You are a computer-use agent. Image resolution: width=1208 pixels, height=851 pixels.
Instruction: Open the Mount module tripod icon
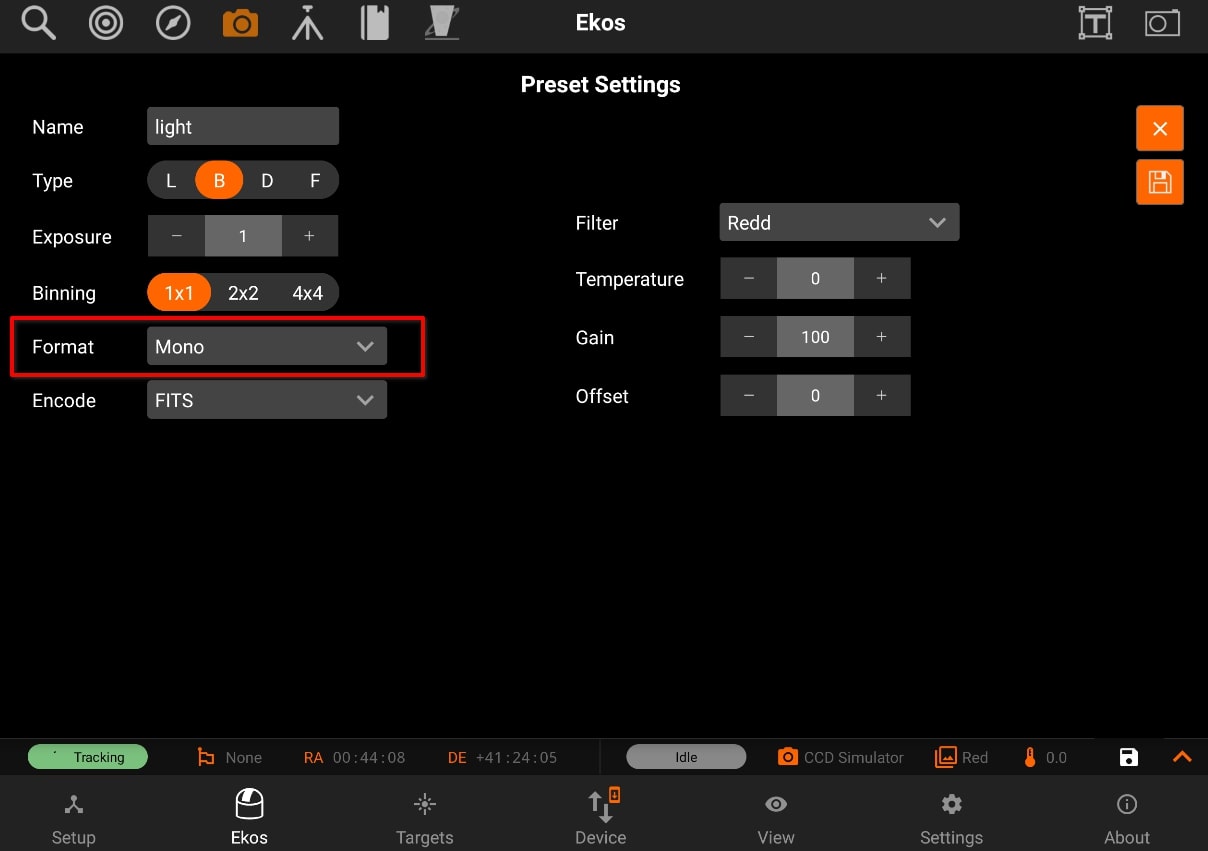(x=307, y=23)
